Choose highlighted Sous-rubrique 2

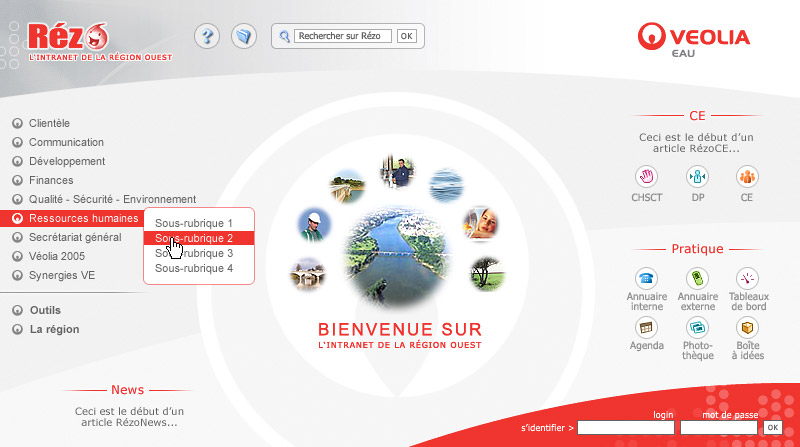(198, 238)
